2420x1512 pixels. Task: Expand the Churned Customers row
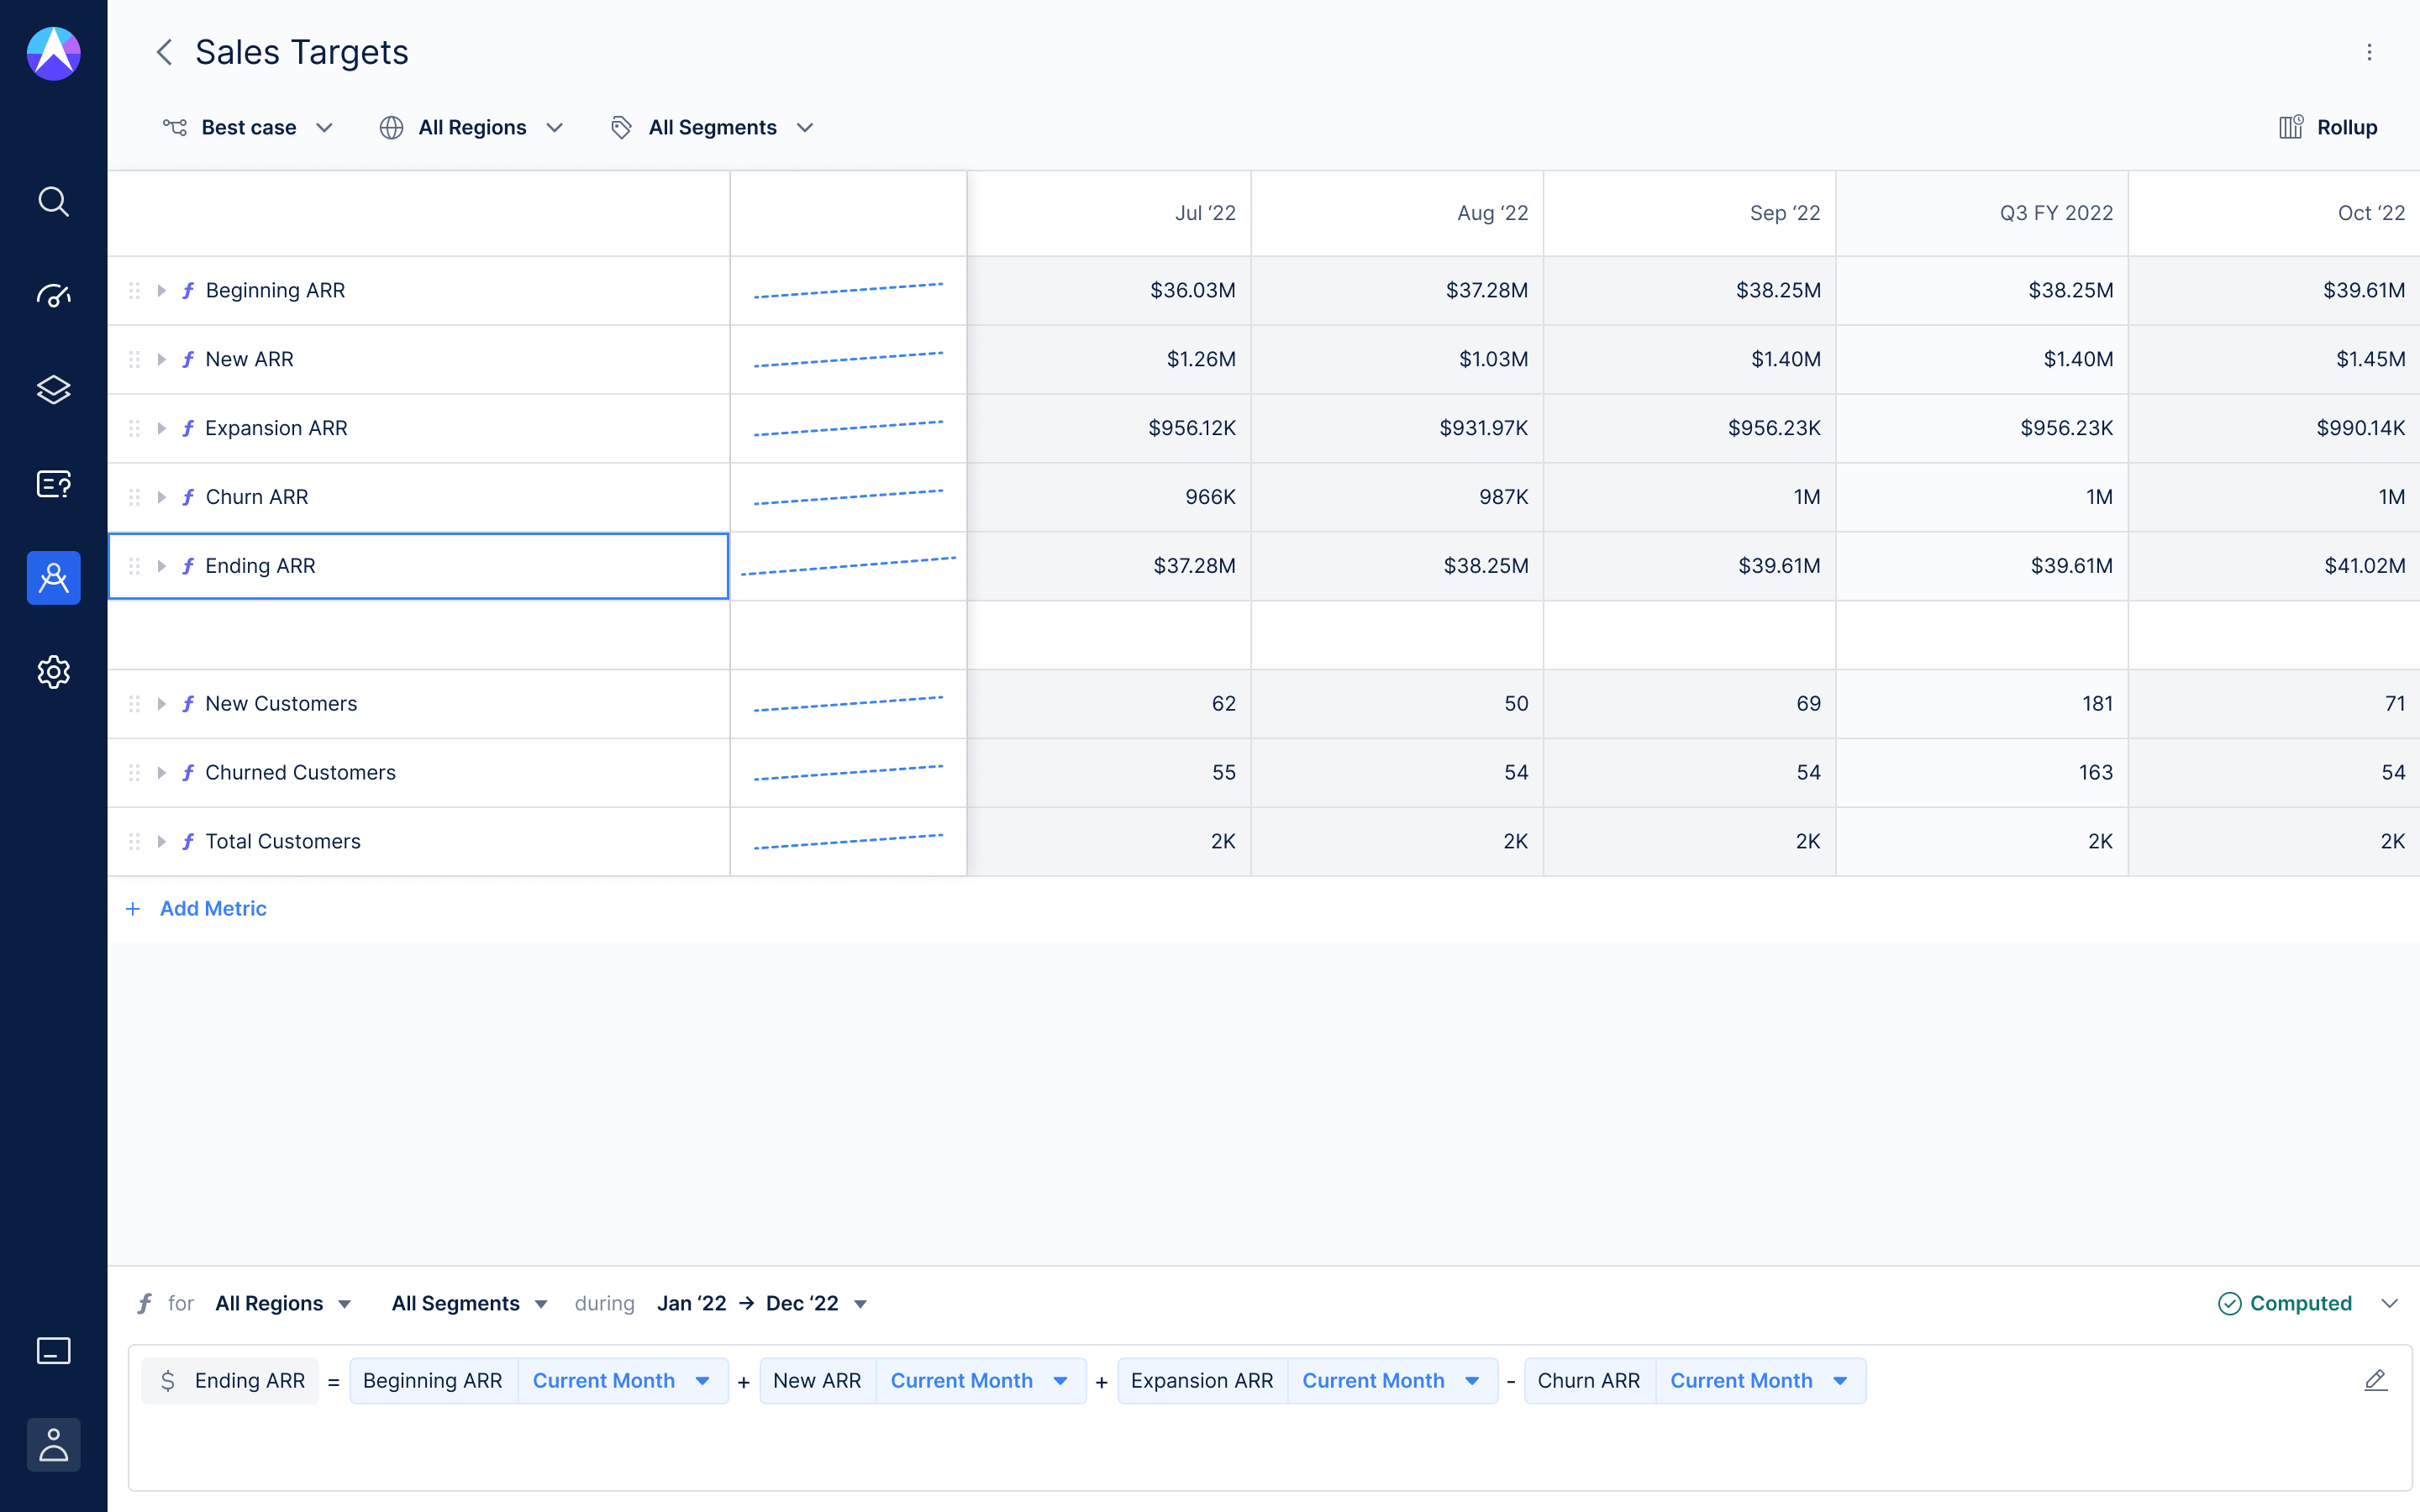point(161,773)
